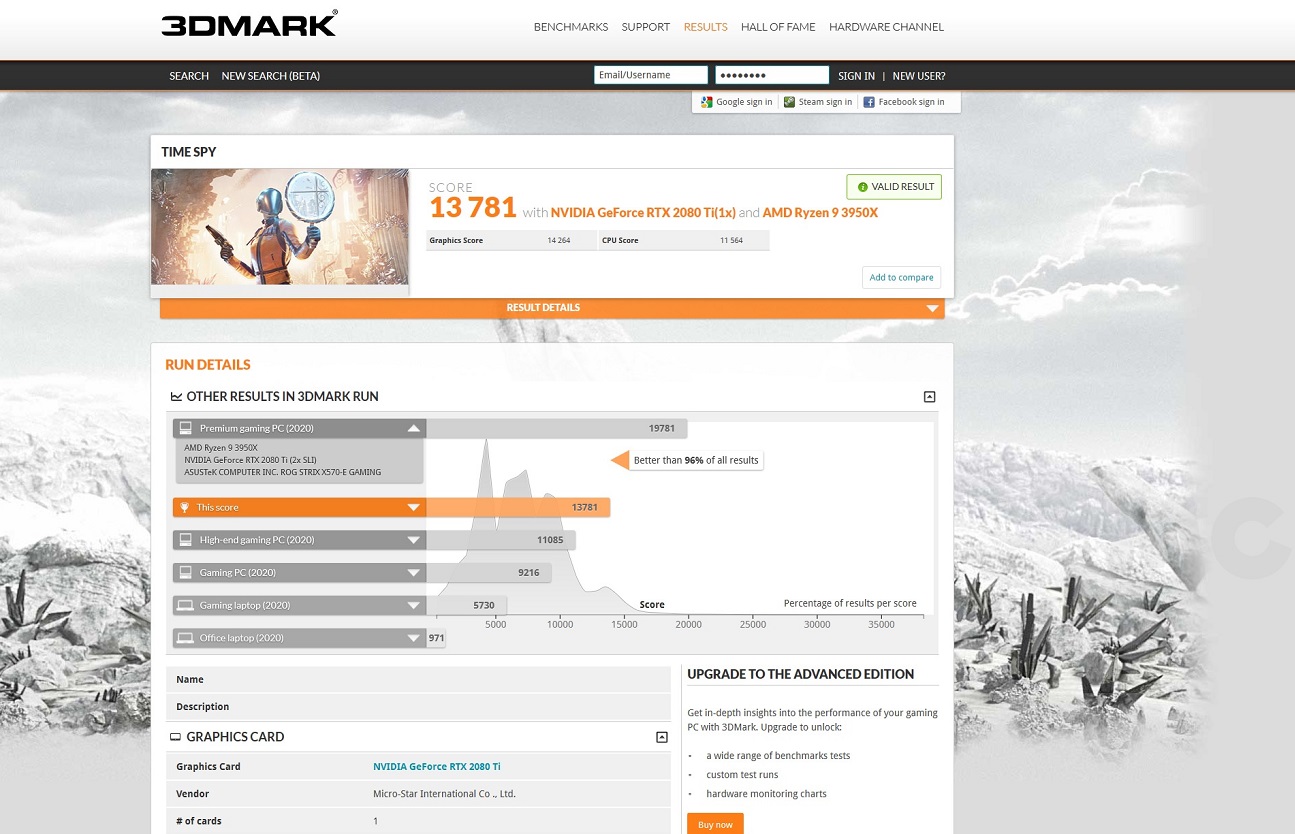Viewport: 1295px width, 834px height.
Task: Click the Facebook sign in icon
Action: click(x=869, y=102)
